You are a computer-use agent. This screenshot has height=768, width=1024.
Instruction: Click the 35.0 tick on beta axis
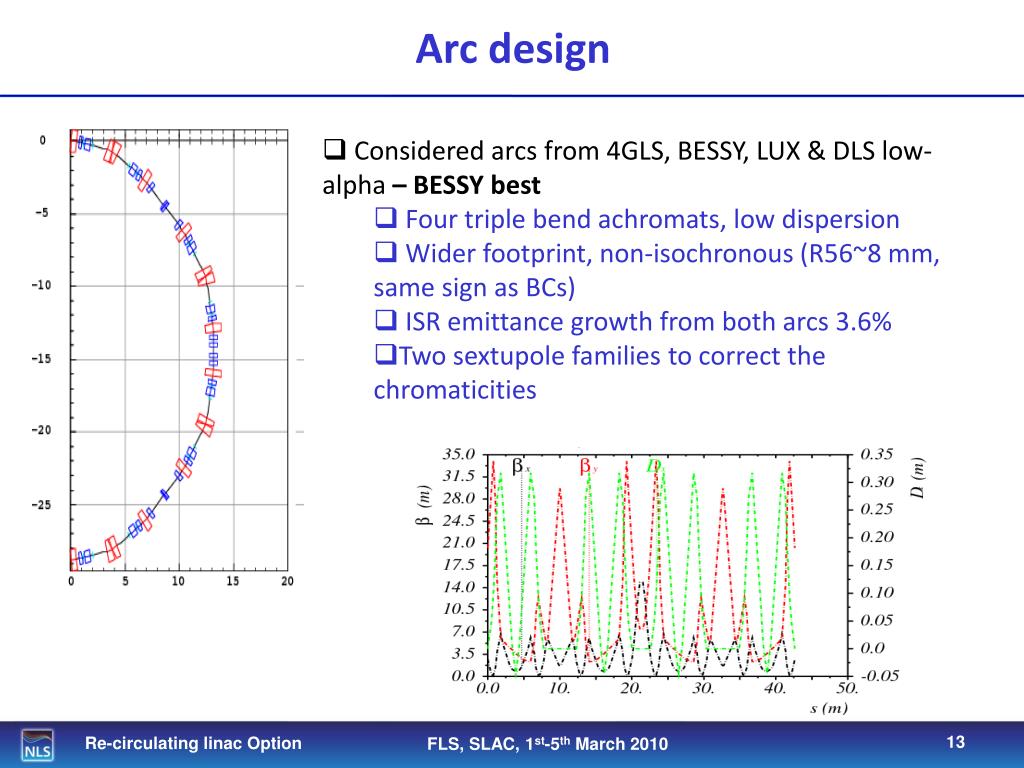click(x=459, y=454)
